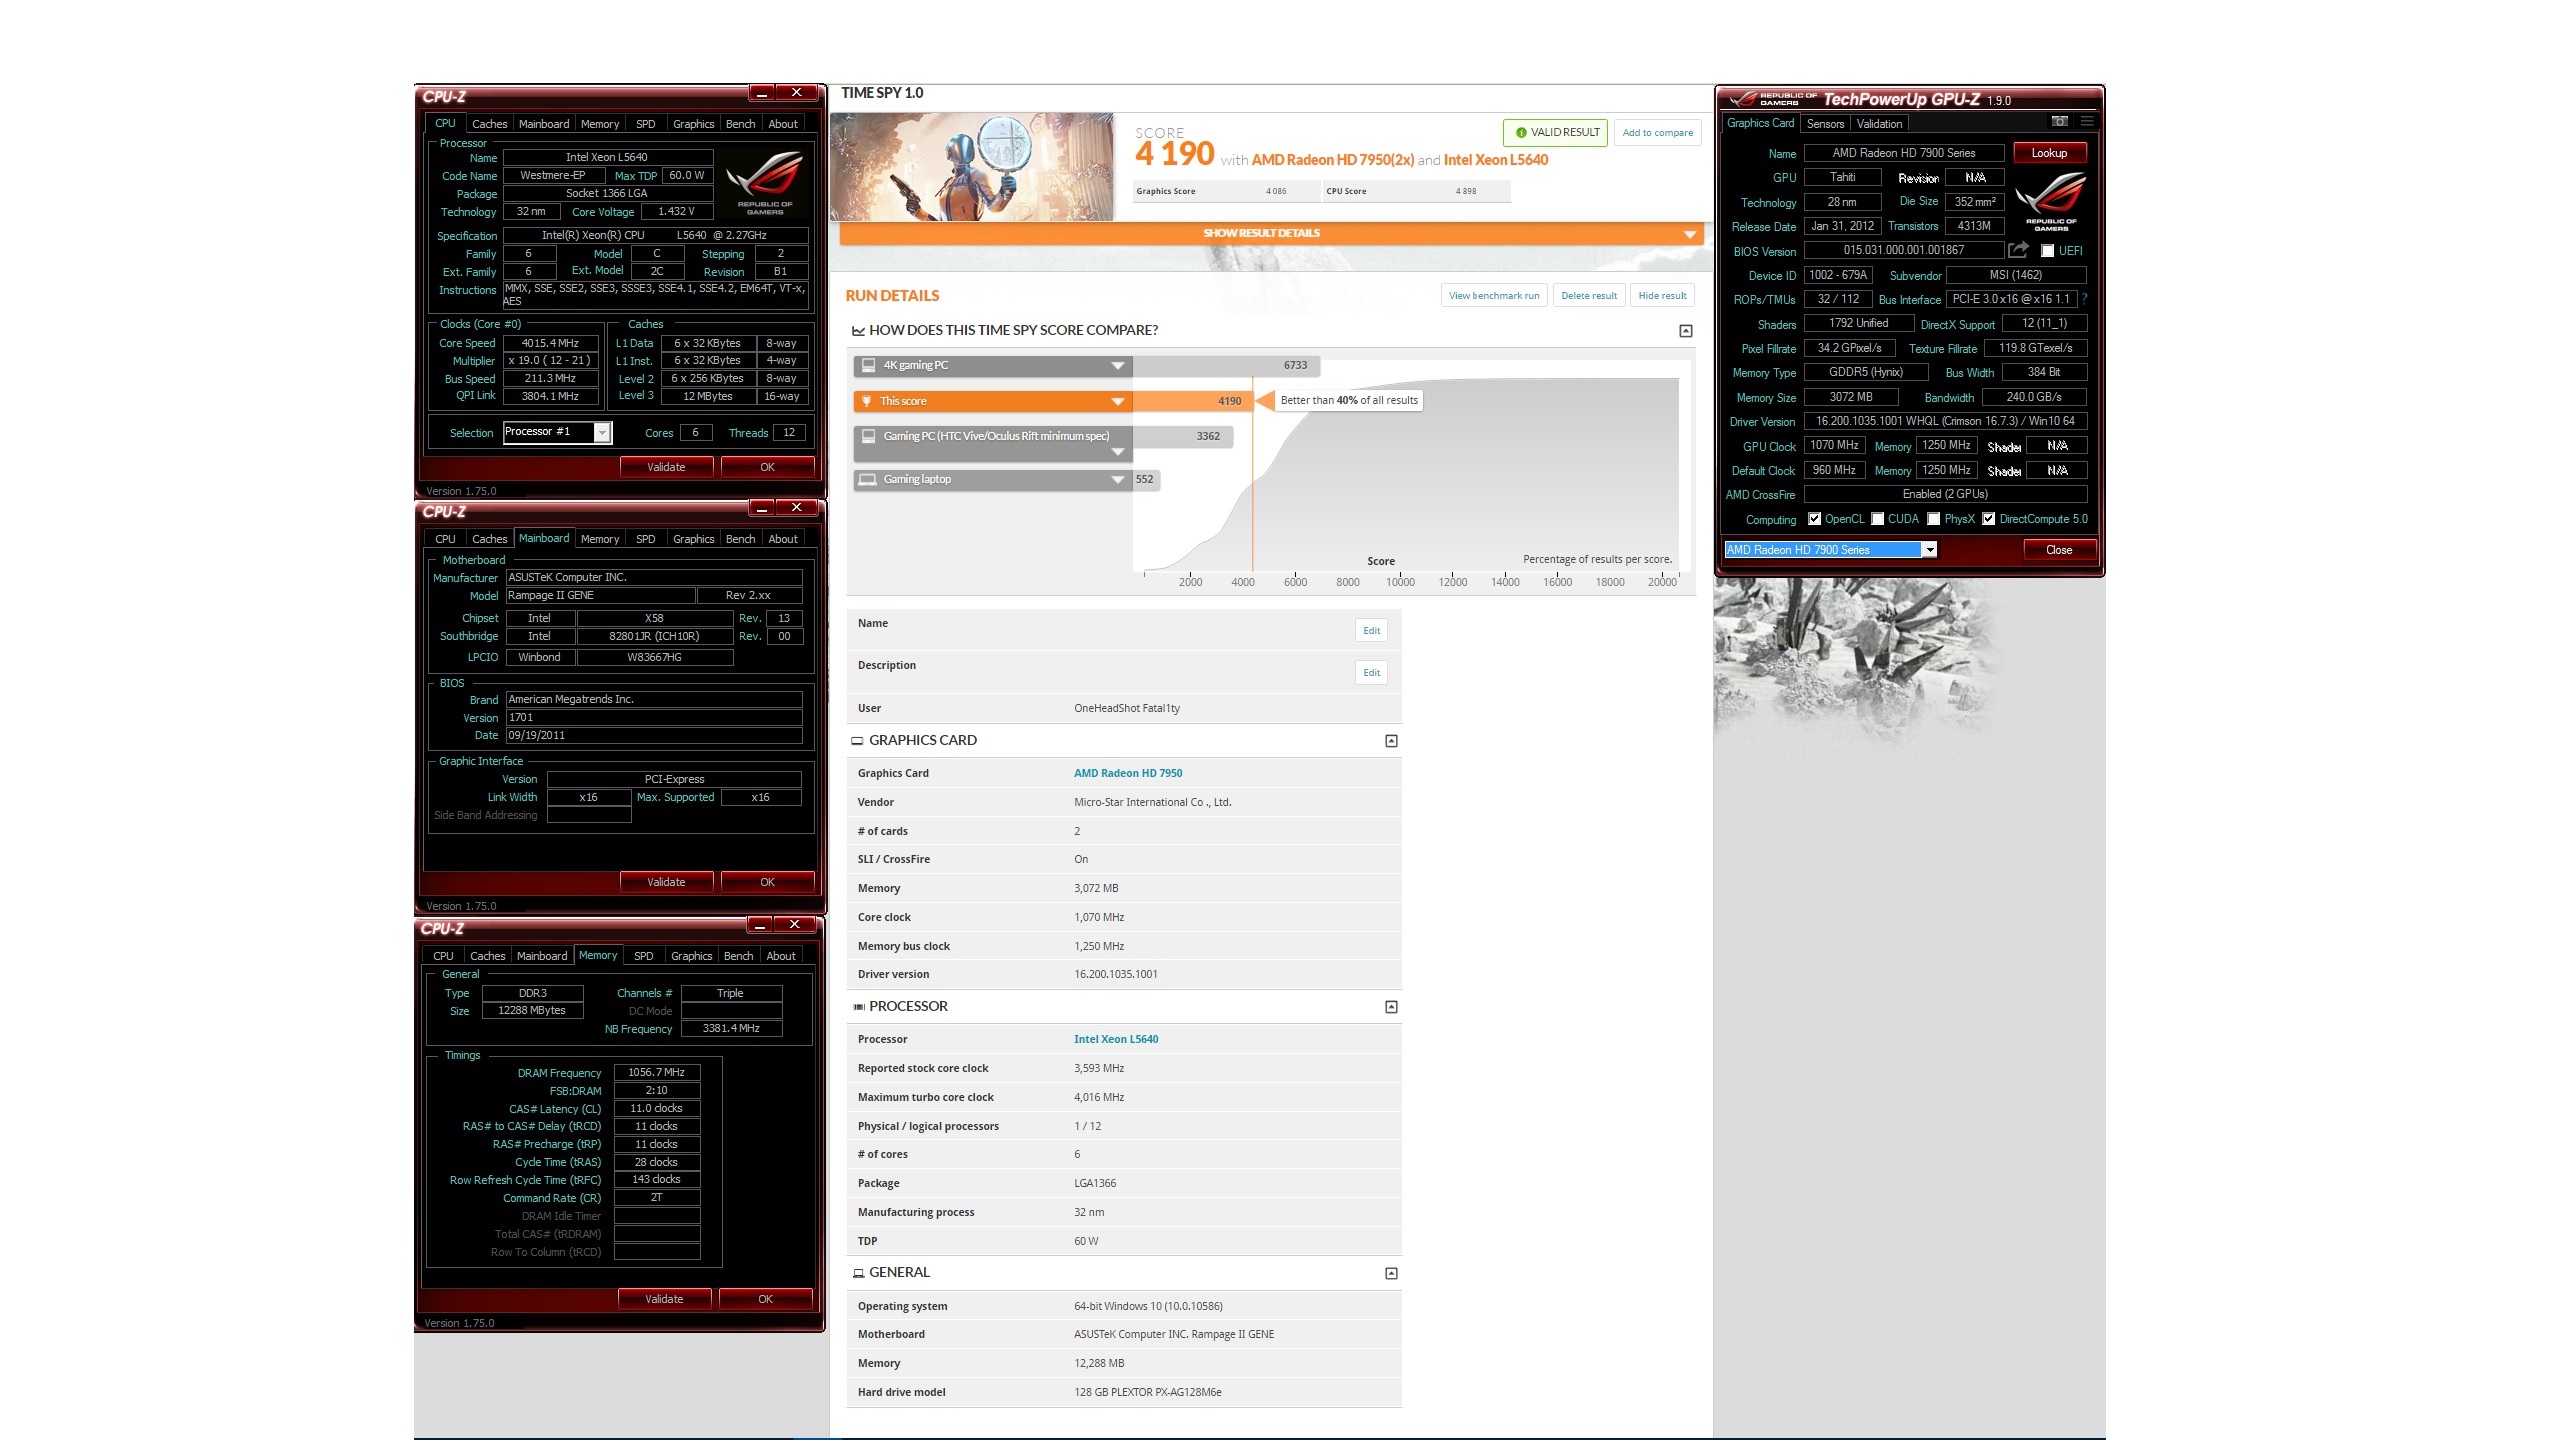Click the Time Spy benchmark thumbnail image
Image resolution: width=2560 pixels, height=1440 pixels.
972,166
